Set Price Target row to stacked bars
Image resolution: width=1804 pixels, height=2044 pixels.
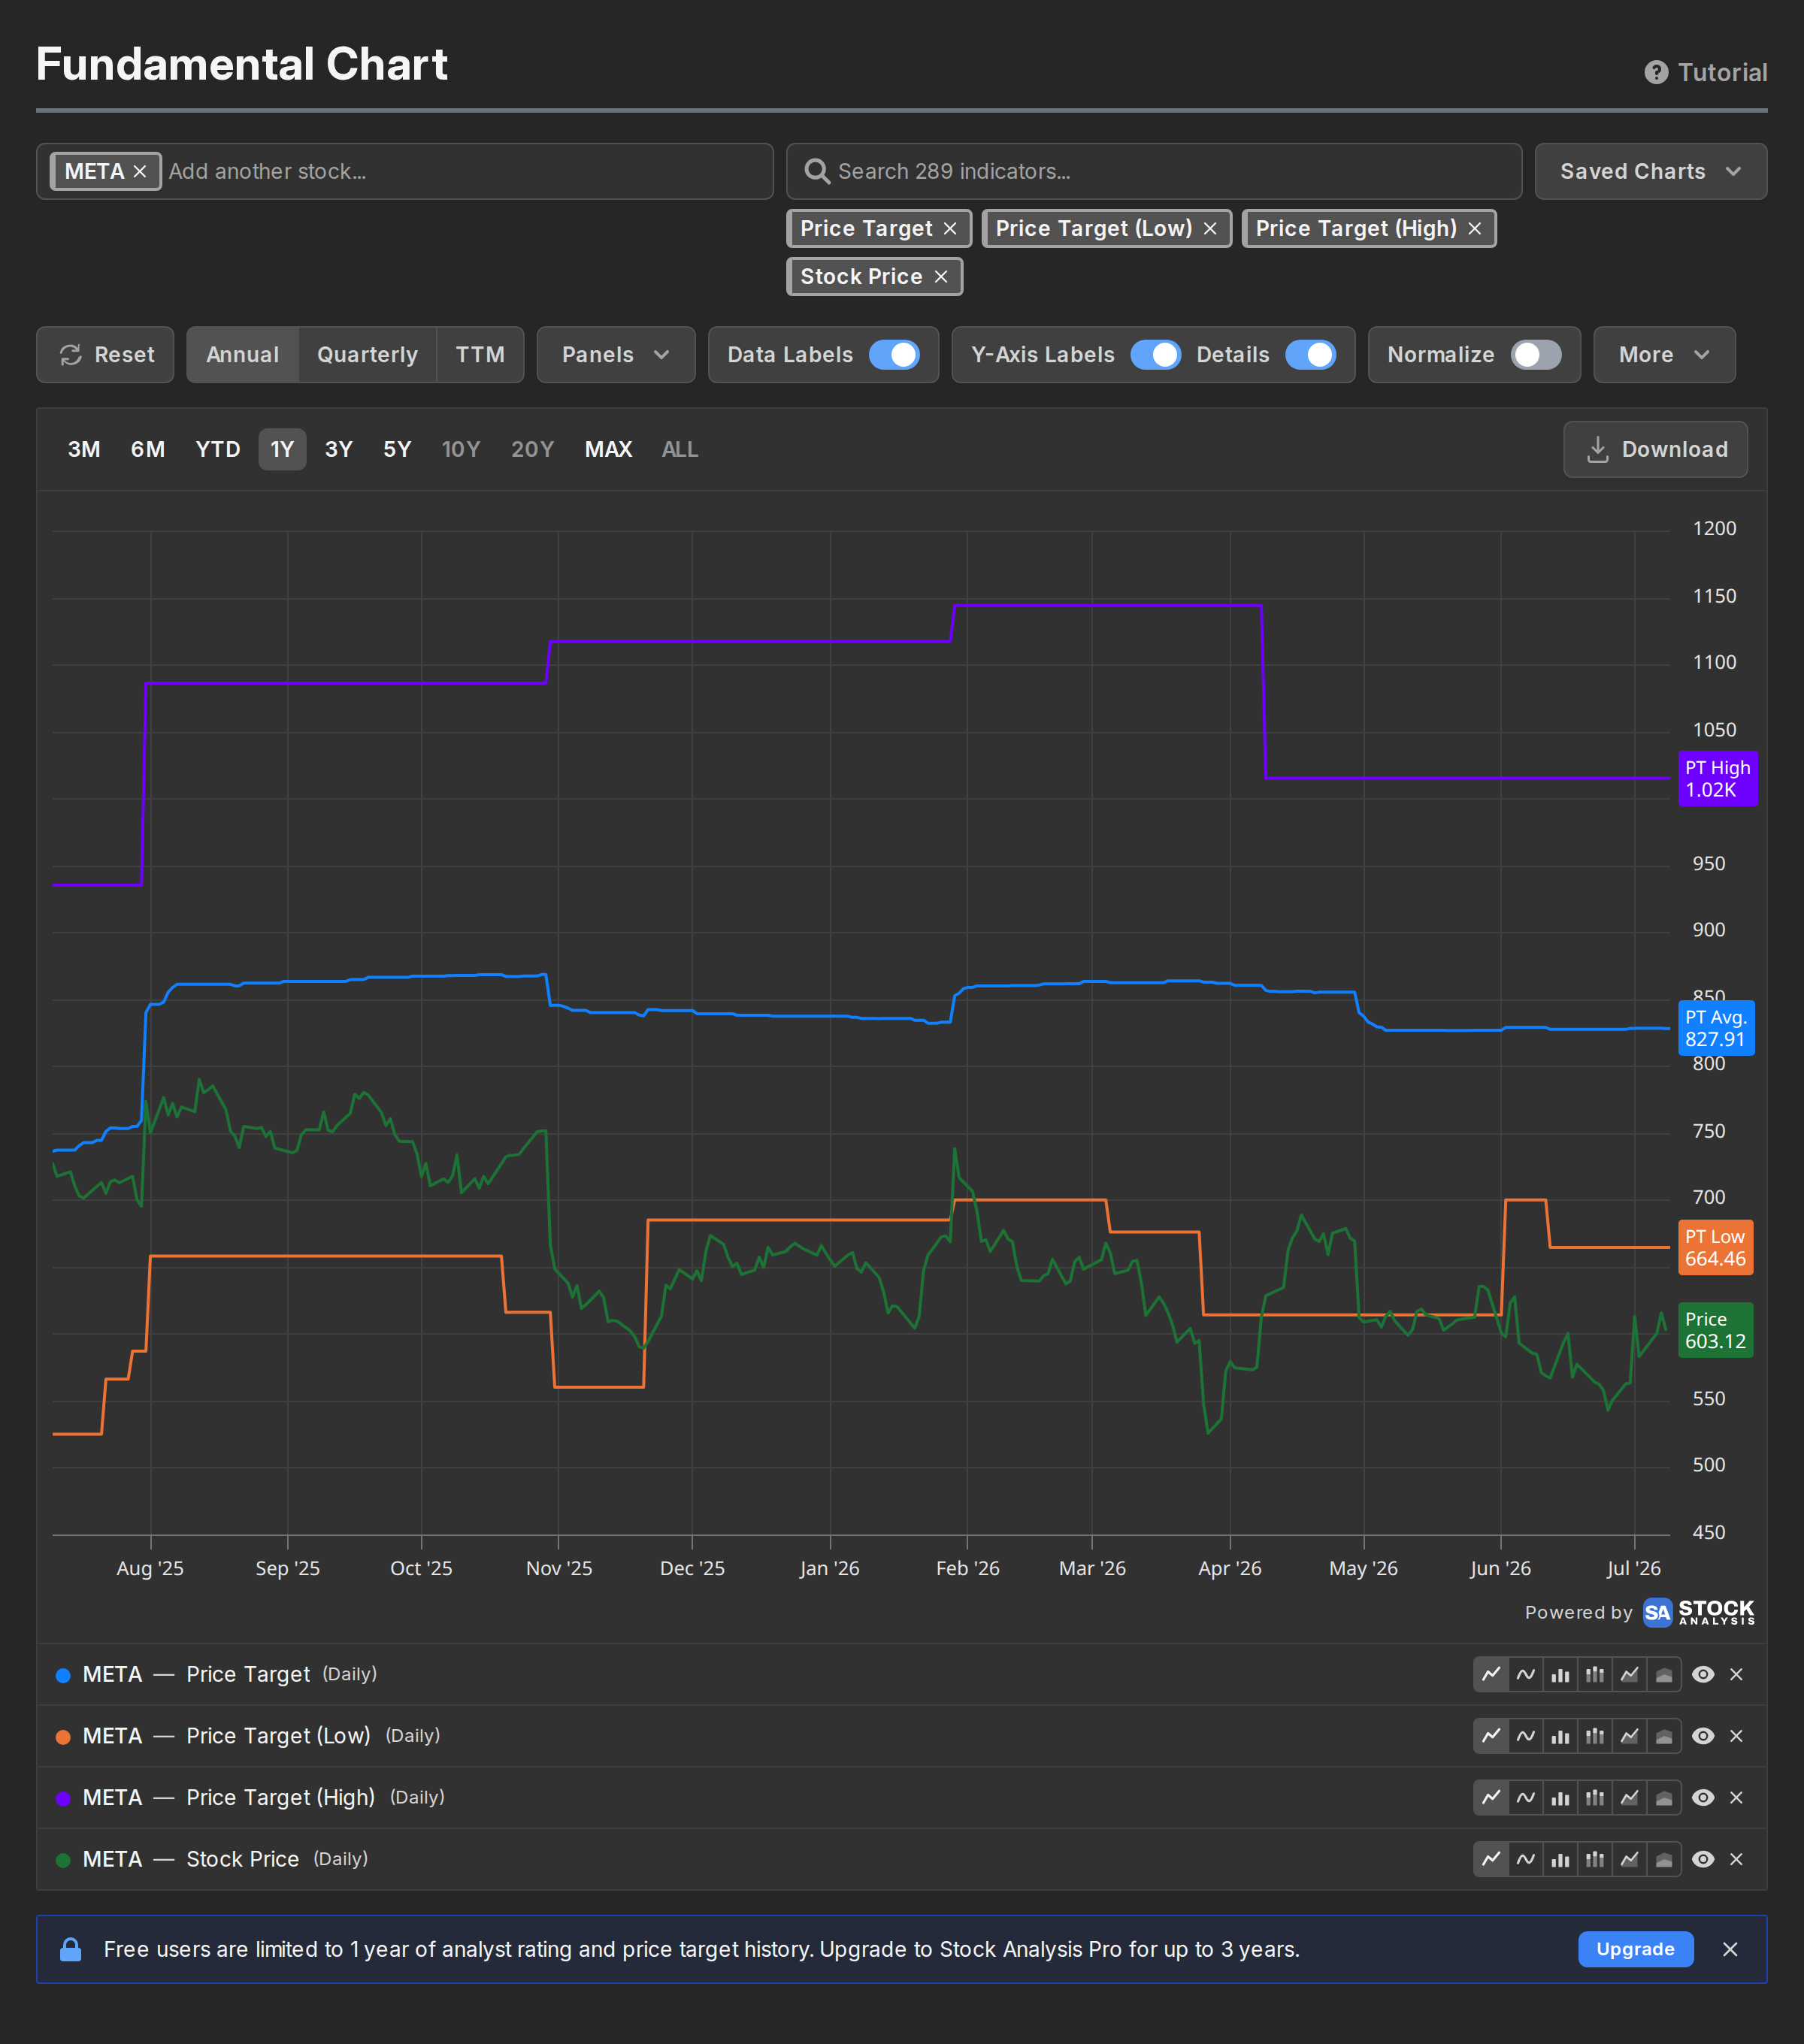pyautogui.click(x=1595, y=1674)
